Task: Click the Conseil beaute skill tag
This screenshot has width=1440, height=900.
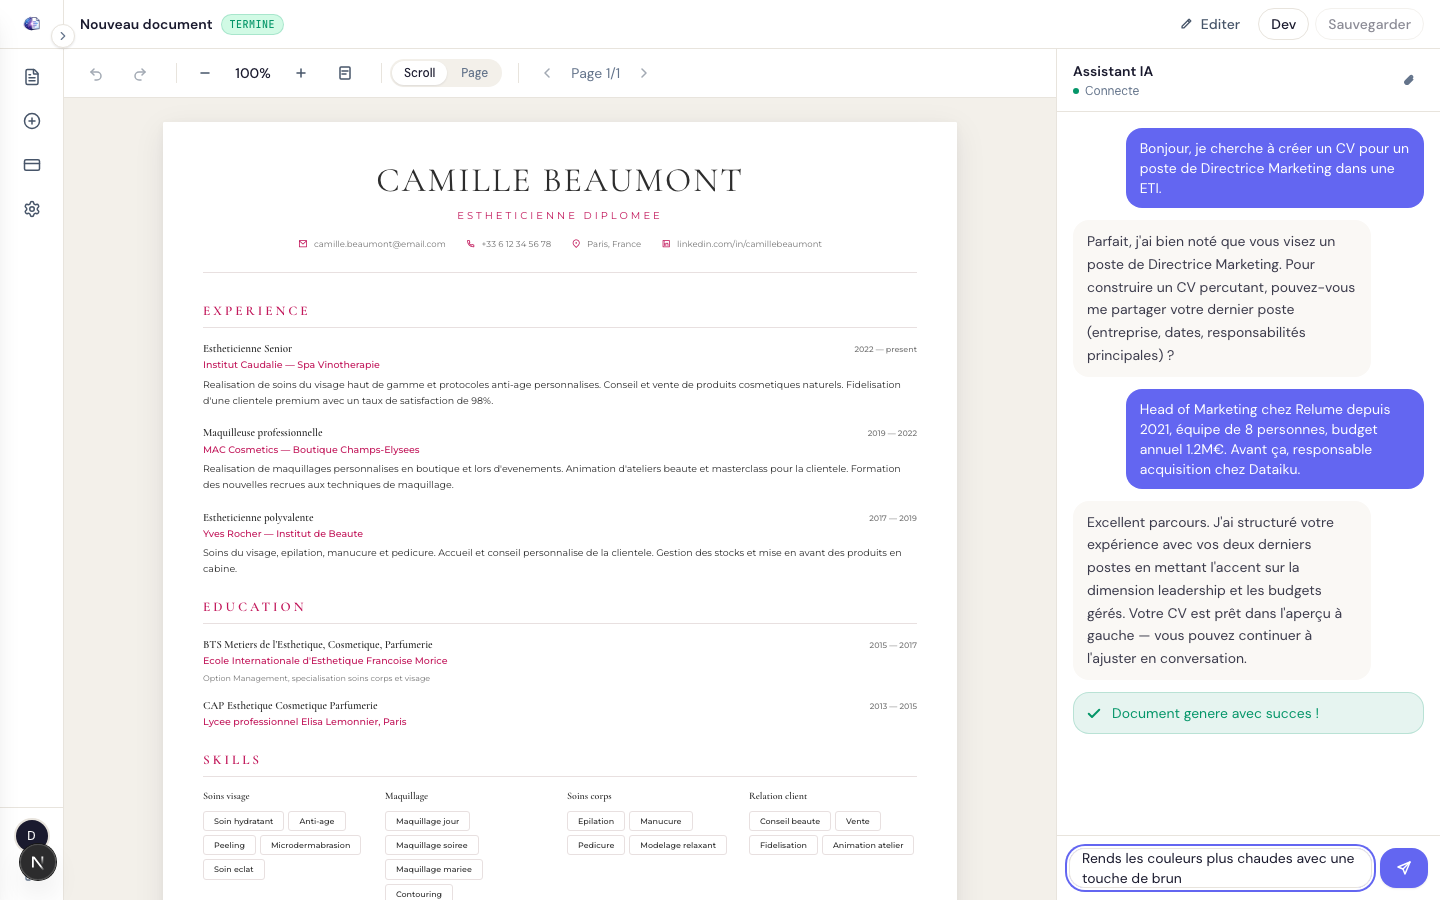Action: click(790, 821)
